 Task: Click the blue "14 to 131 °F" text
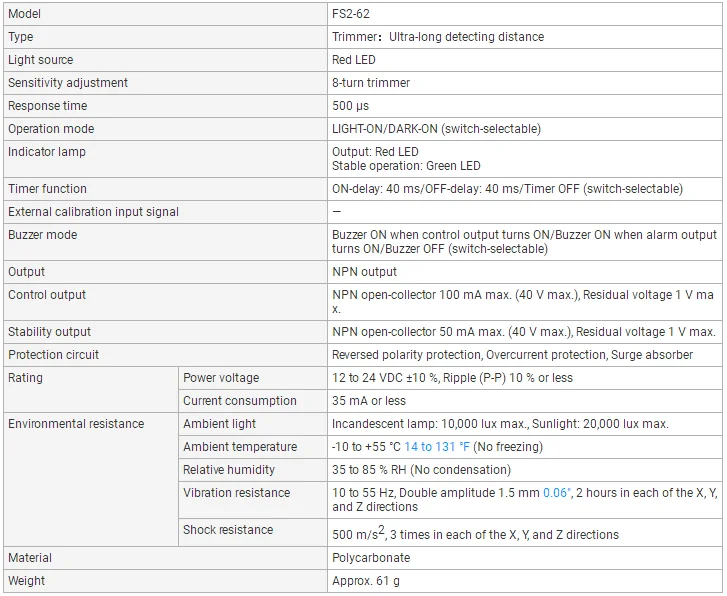click(x=437, y=447)
